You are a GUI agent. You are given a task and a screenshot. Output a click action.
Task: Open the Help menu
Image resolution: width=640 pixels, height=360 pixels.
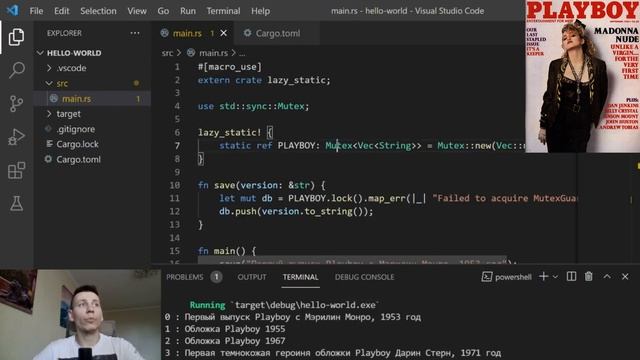coord(260,11)
